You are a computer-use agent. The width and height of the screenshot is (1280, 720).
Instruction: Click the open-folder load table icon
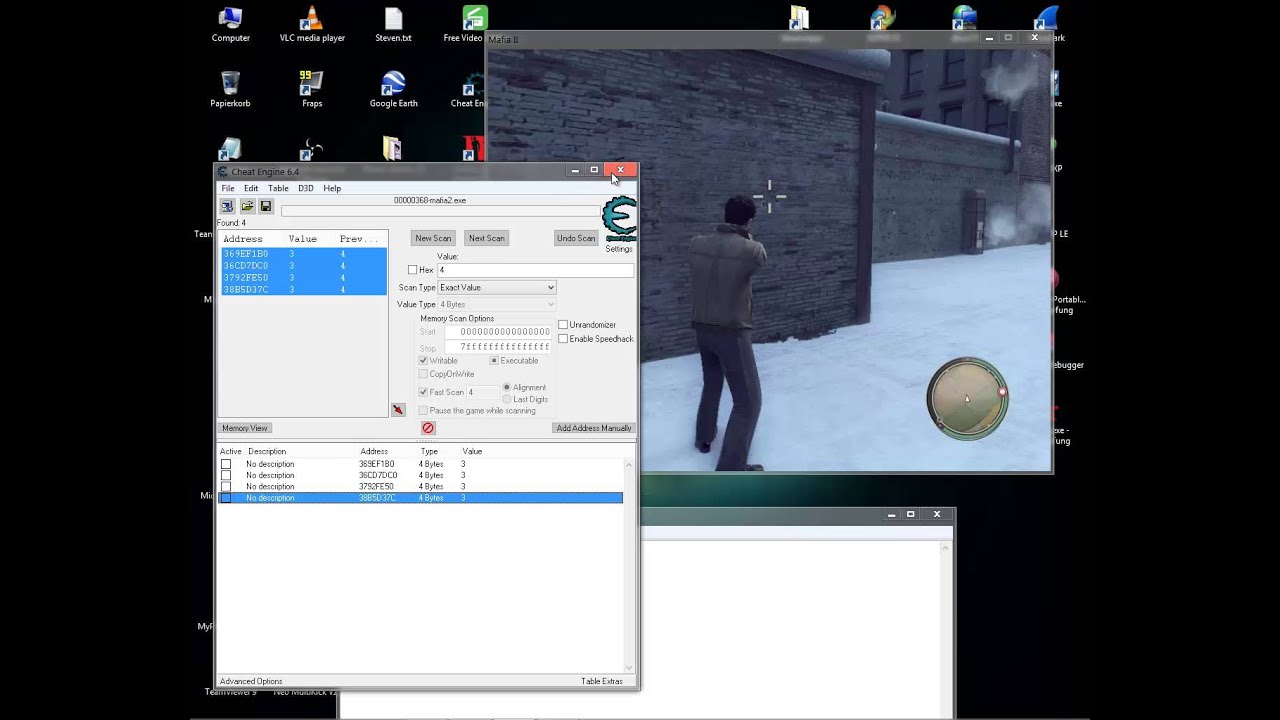(246, 206)
